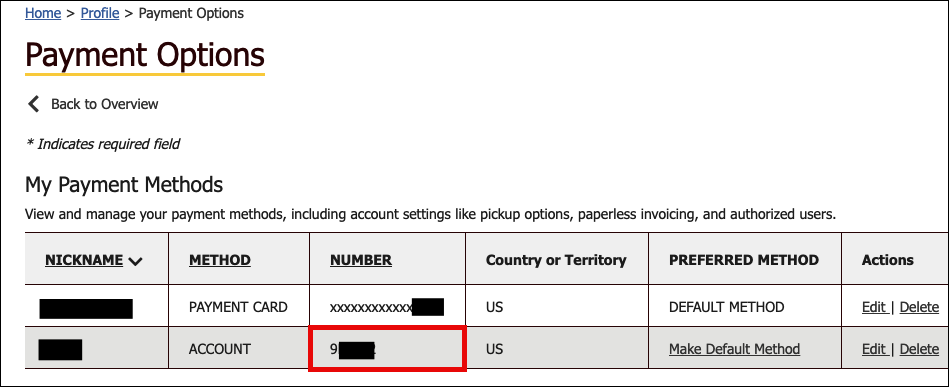Delete the ACCOUNT payment method
949x387 pixels.
tap(919, 349)
